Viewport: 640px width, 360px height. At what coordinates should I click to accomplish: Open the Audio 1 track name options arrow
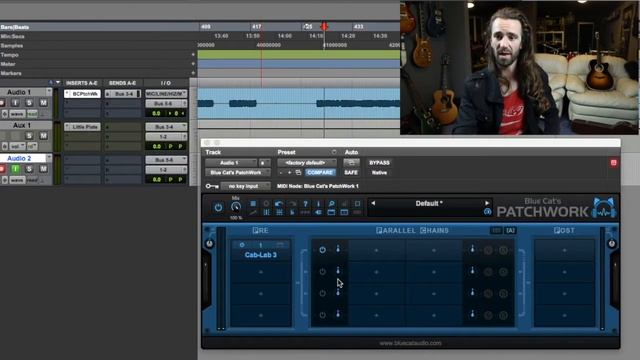(49, 92)
